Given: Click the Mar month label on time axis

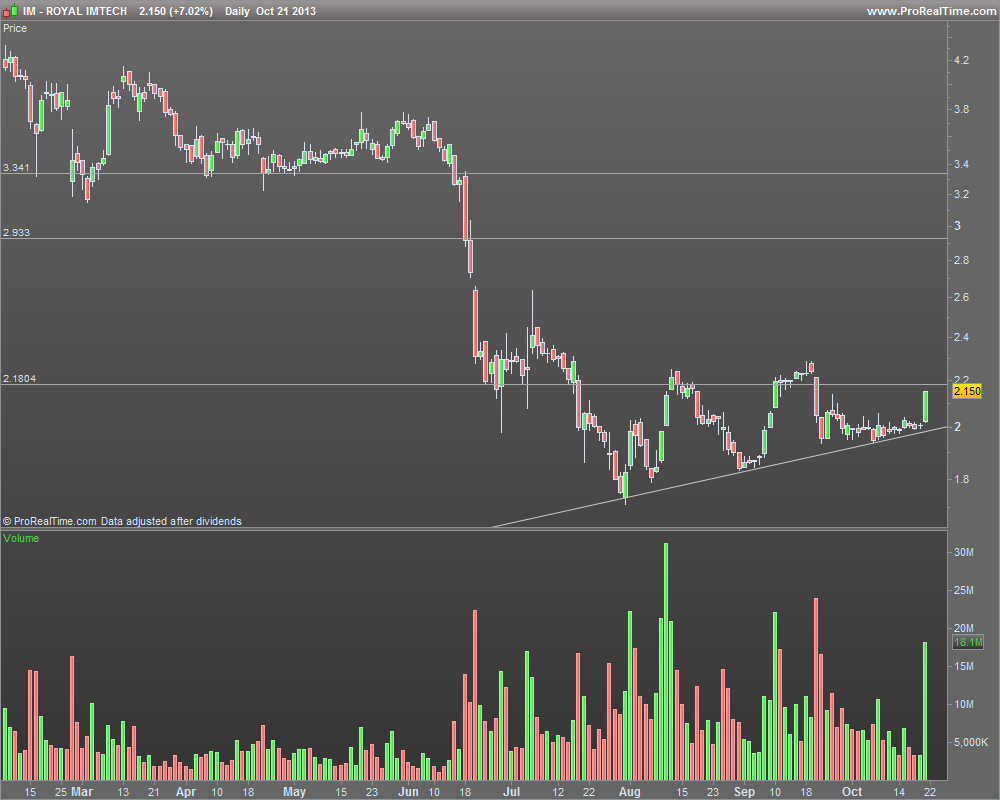Looking at the screenshot, I should coord(82,792).
